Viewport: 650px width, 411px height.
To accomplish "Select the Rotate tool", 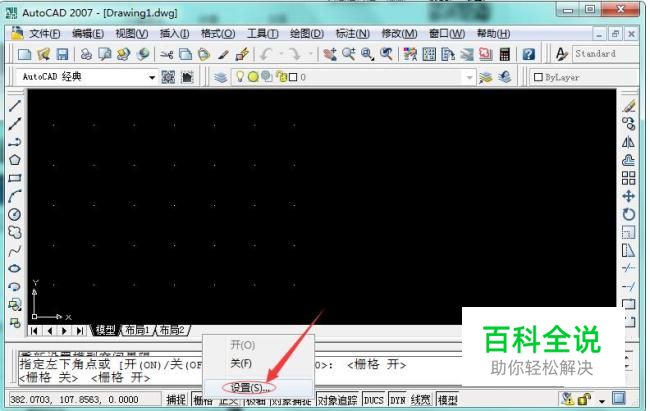I will [x=628, y=214].
